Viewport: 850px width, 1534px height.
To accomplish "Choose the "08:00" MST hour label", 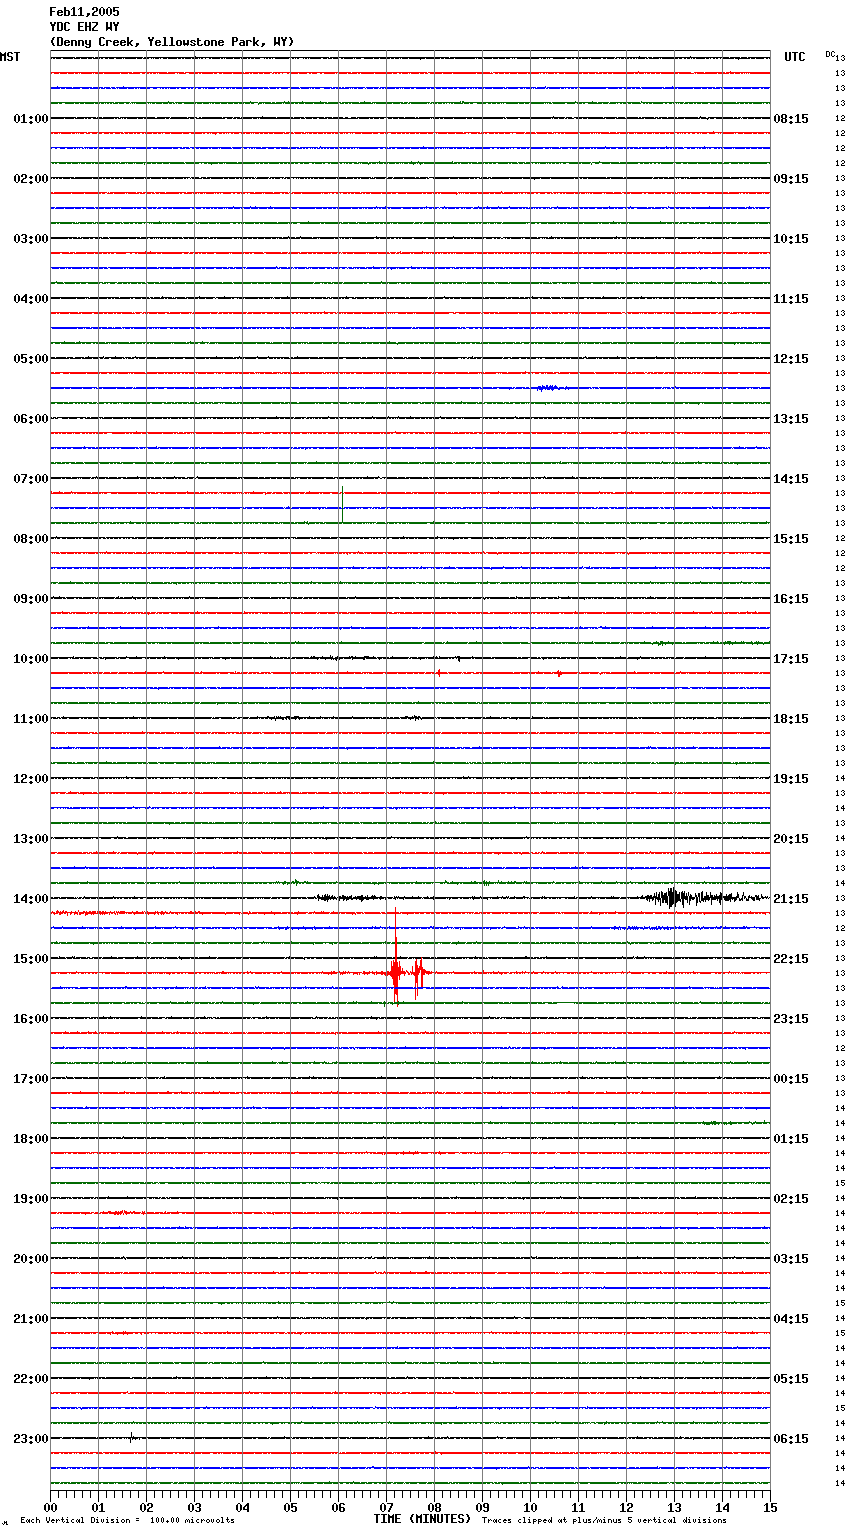I will 30,539.
